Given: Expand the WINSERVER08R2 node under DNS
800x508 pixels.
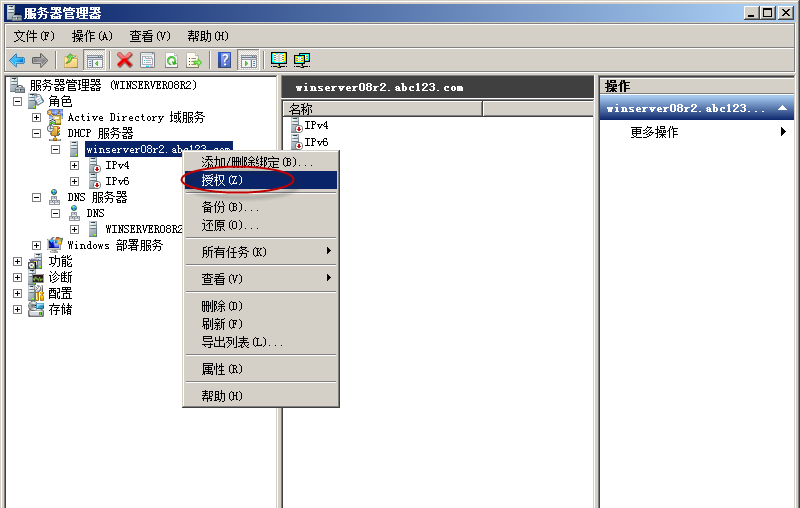Looking at the screenshot, I should [x=74, y=229].
